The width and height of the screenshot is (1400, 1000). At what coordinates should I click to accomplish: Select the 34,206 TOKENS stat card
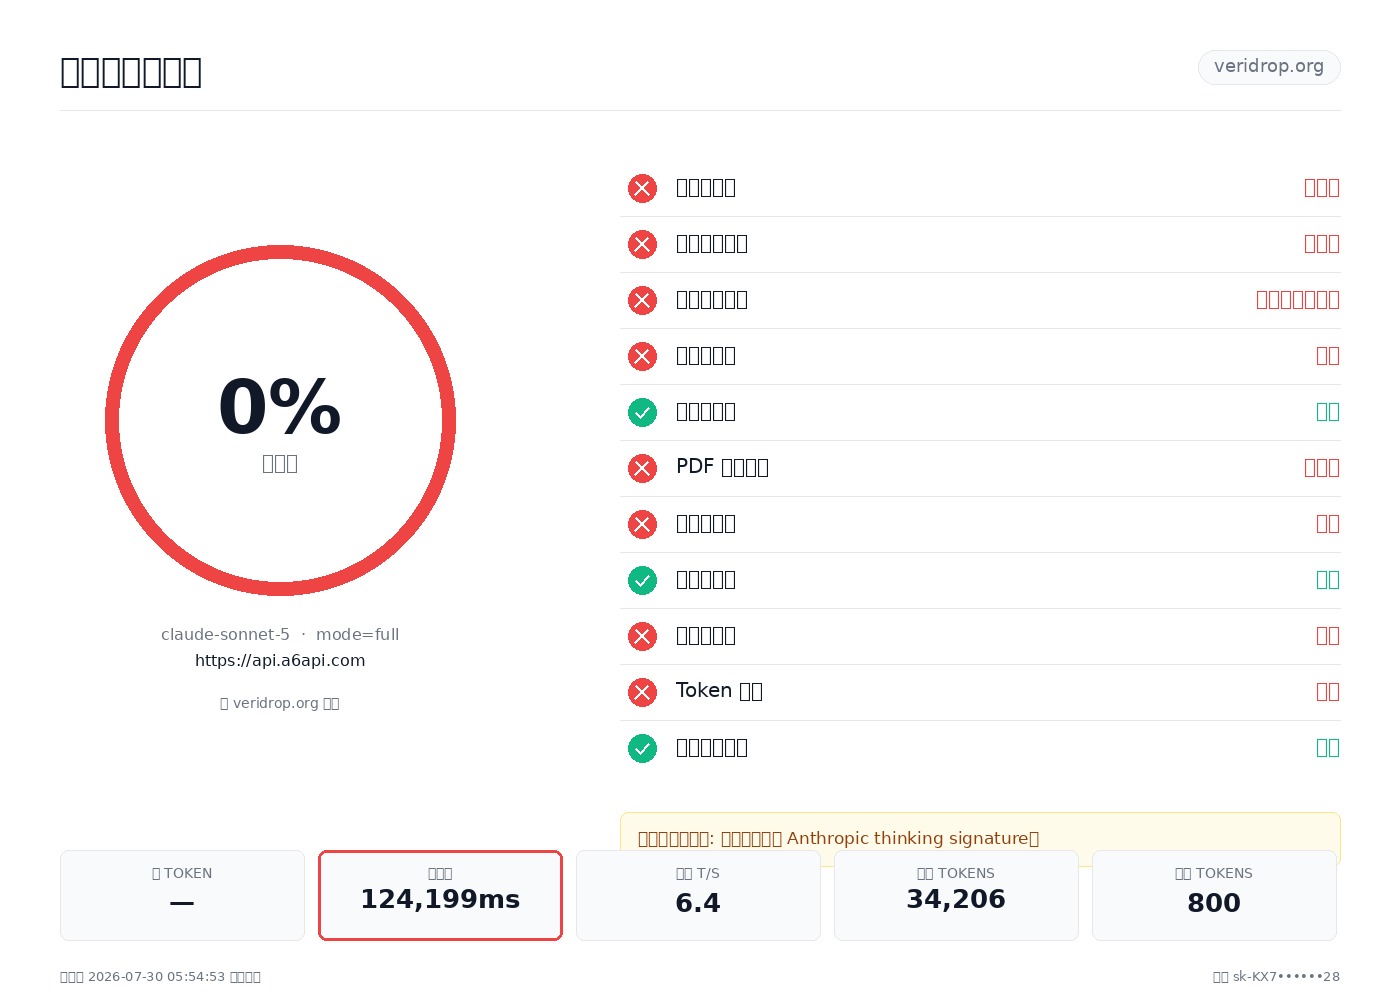coord(956,895)
